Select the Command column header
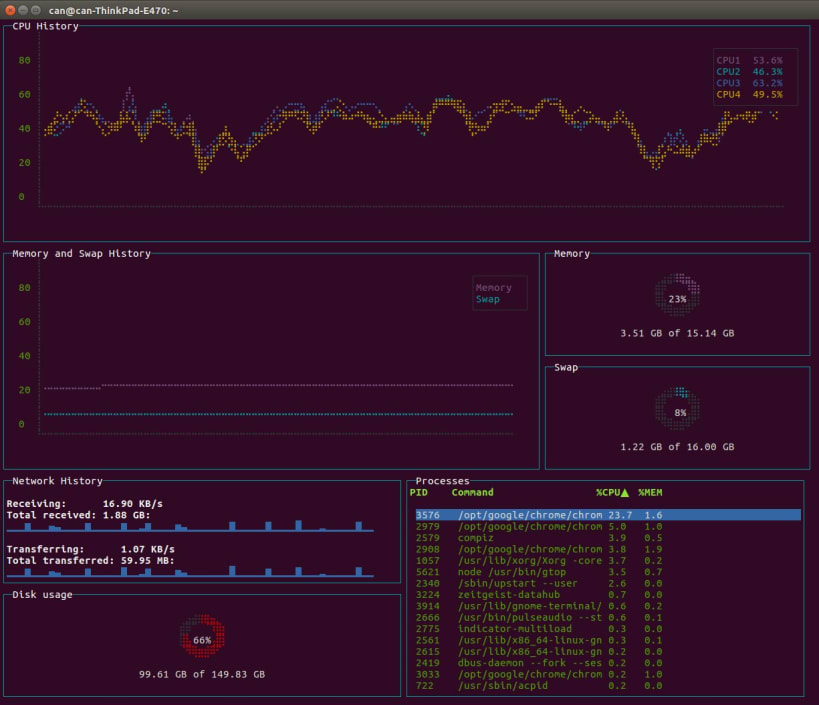Viewport: 819px width, 705px height. coord(472,493)
